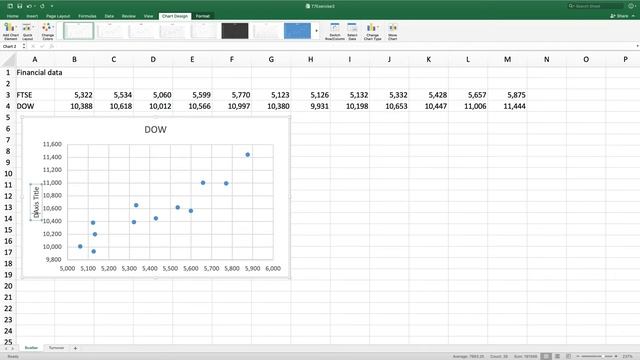The width and height of the screenshot is (640, 360).
Task: Click the Share button
Action: [620, 16]
